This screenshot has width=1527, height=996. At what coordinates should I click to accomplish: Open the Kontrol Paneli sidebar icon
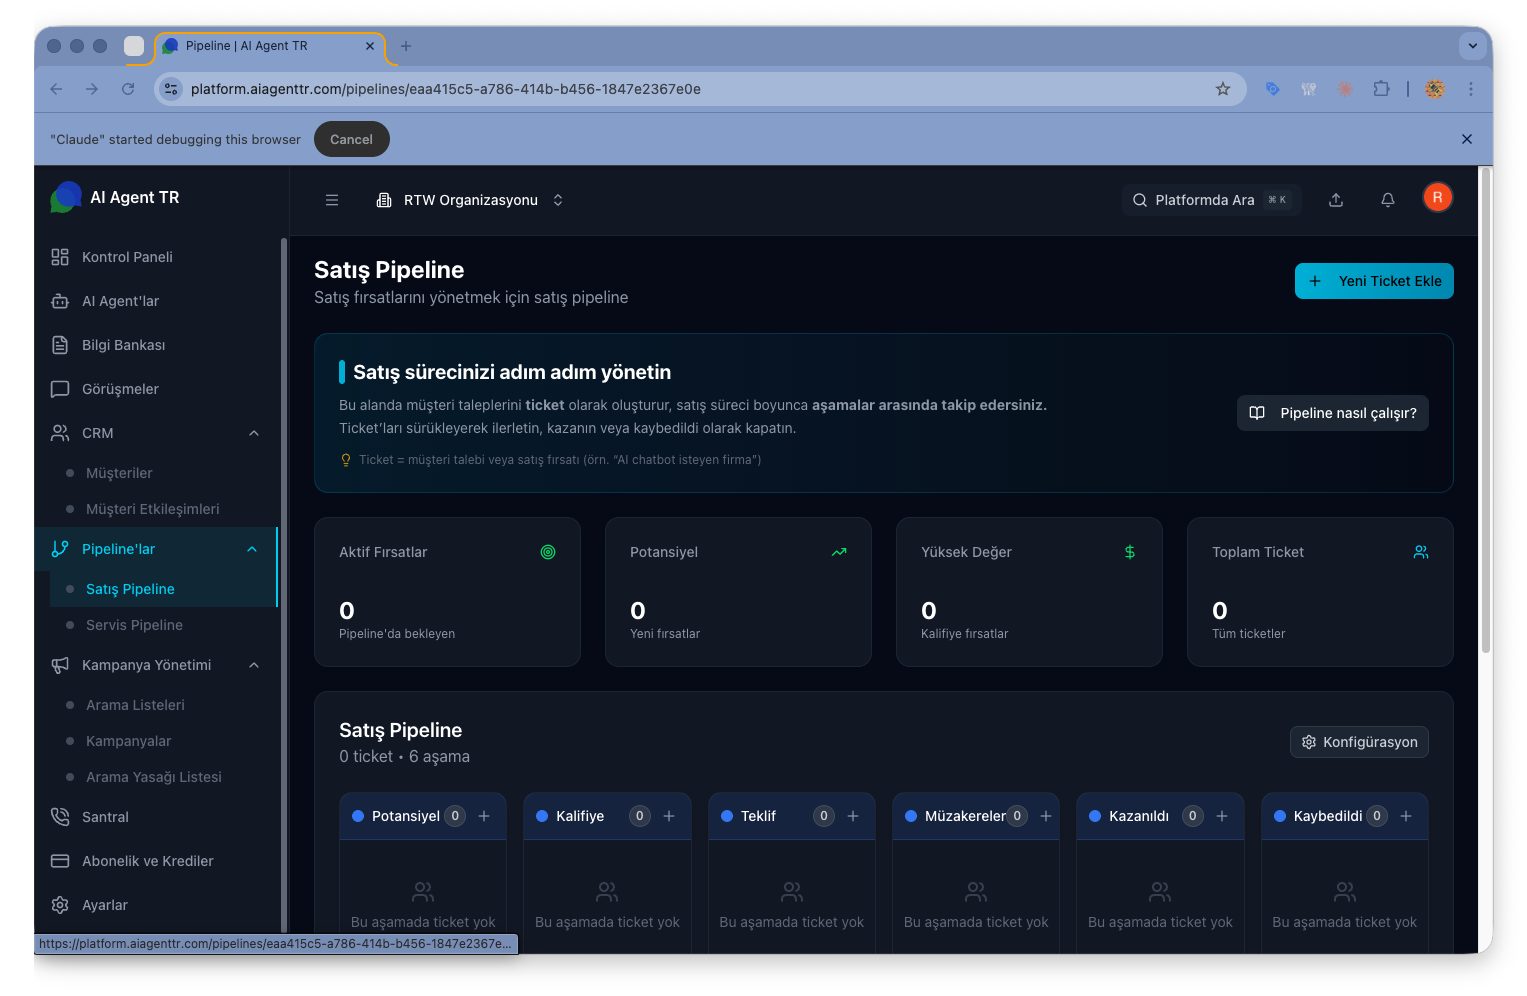60,257
